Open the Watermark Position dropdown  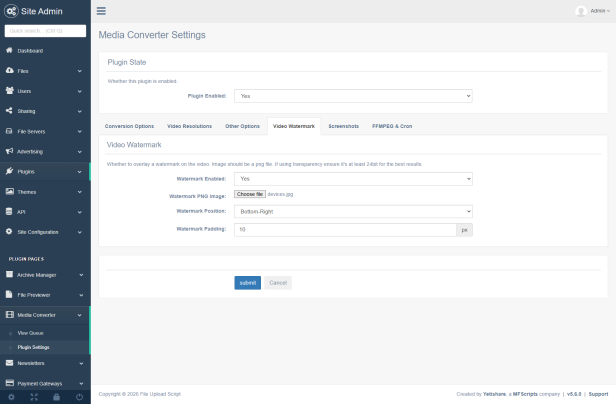[x=352, y=212]
